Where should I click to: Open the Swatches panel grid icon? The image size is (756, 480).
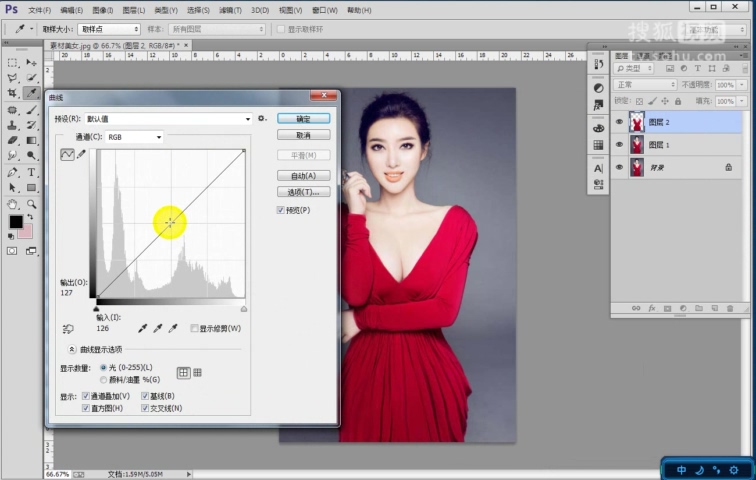pyautogui.click(x=598, y=145)
